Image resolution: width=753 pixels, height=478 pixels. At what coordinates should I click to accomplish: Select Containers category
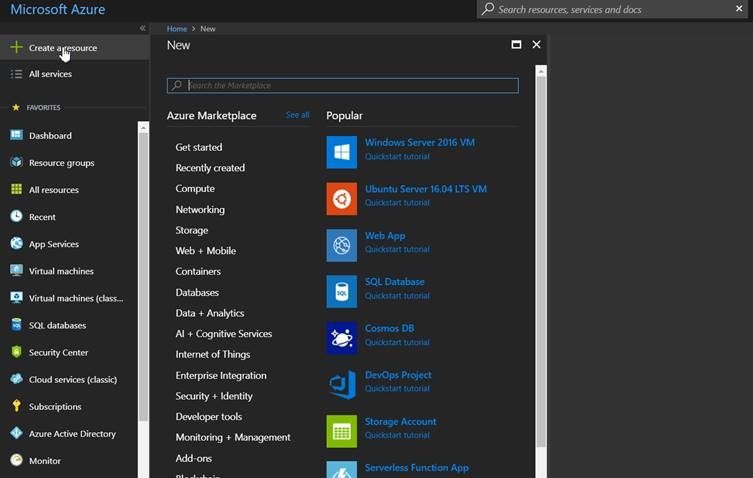(198, 271)
